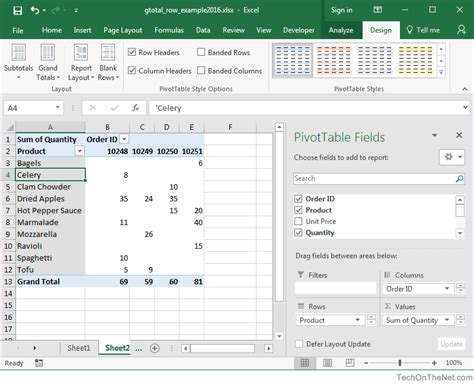Screen dimensions: 474x385
Task: Click the Save icon in the title bar
Action: pos(17,10)
